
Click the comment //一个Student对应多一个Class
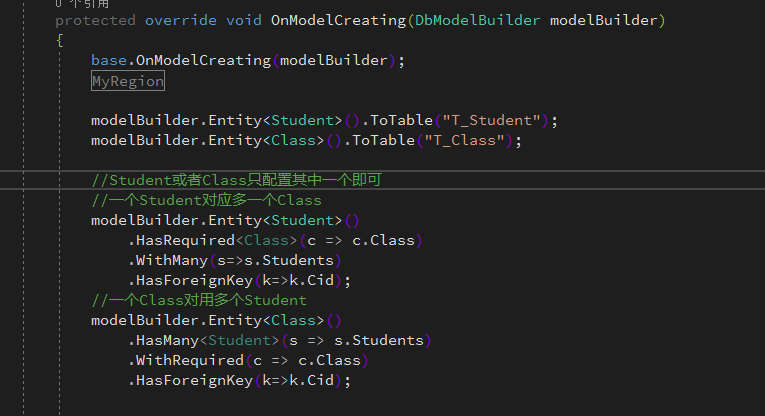[x=206, y=200]
